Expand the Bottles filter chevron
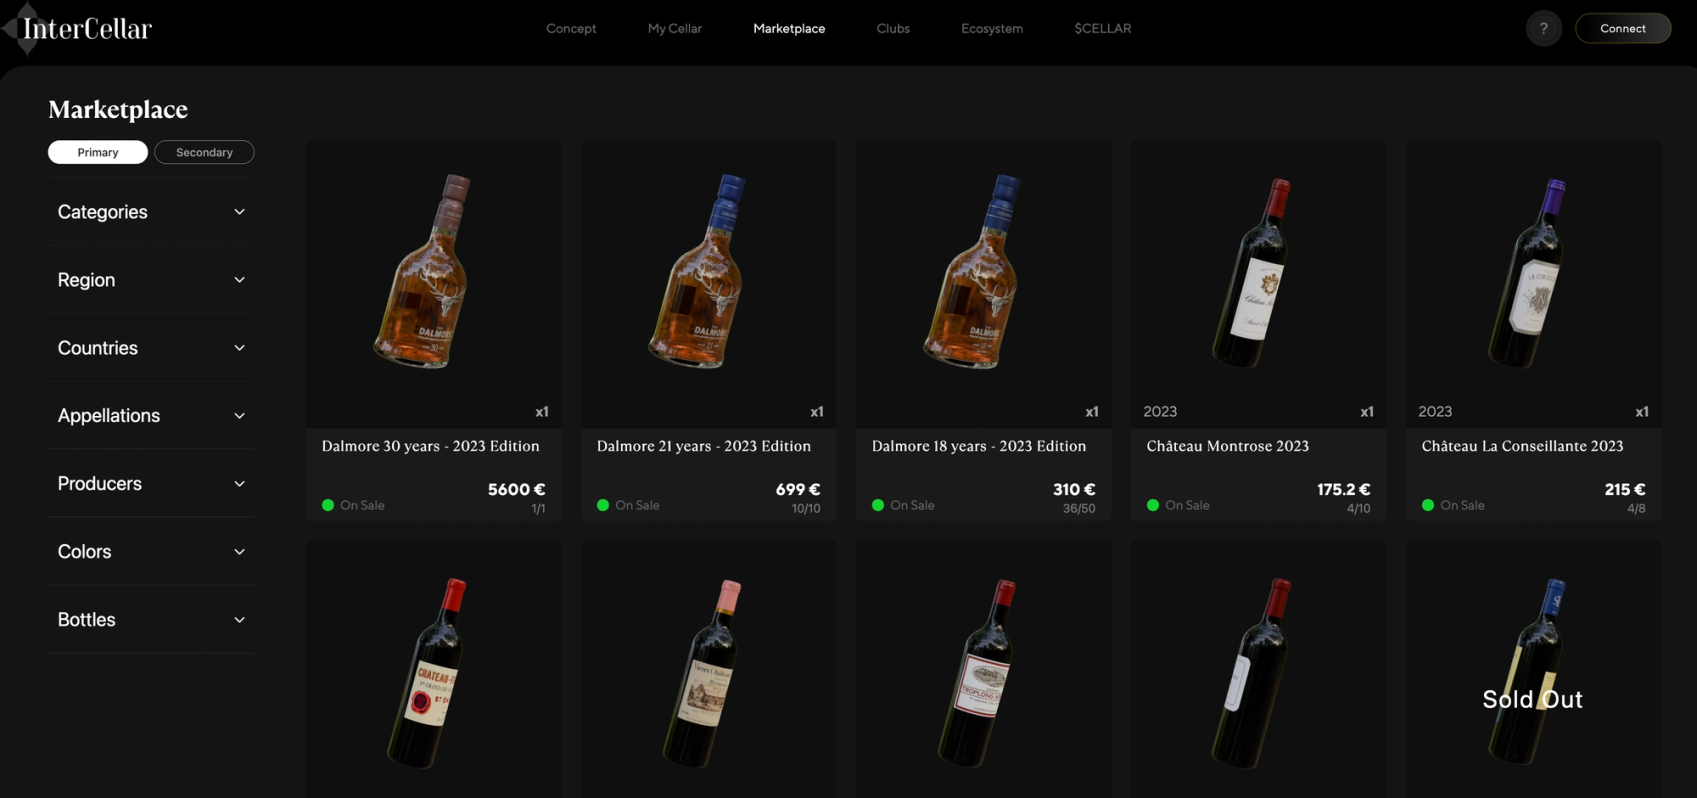This screenshot has height=798, width=1697. click(239, 620)
